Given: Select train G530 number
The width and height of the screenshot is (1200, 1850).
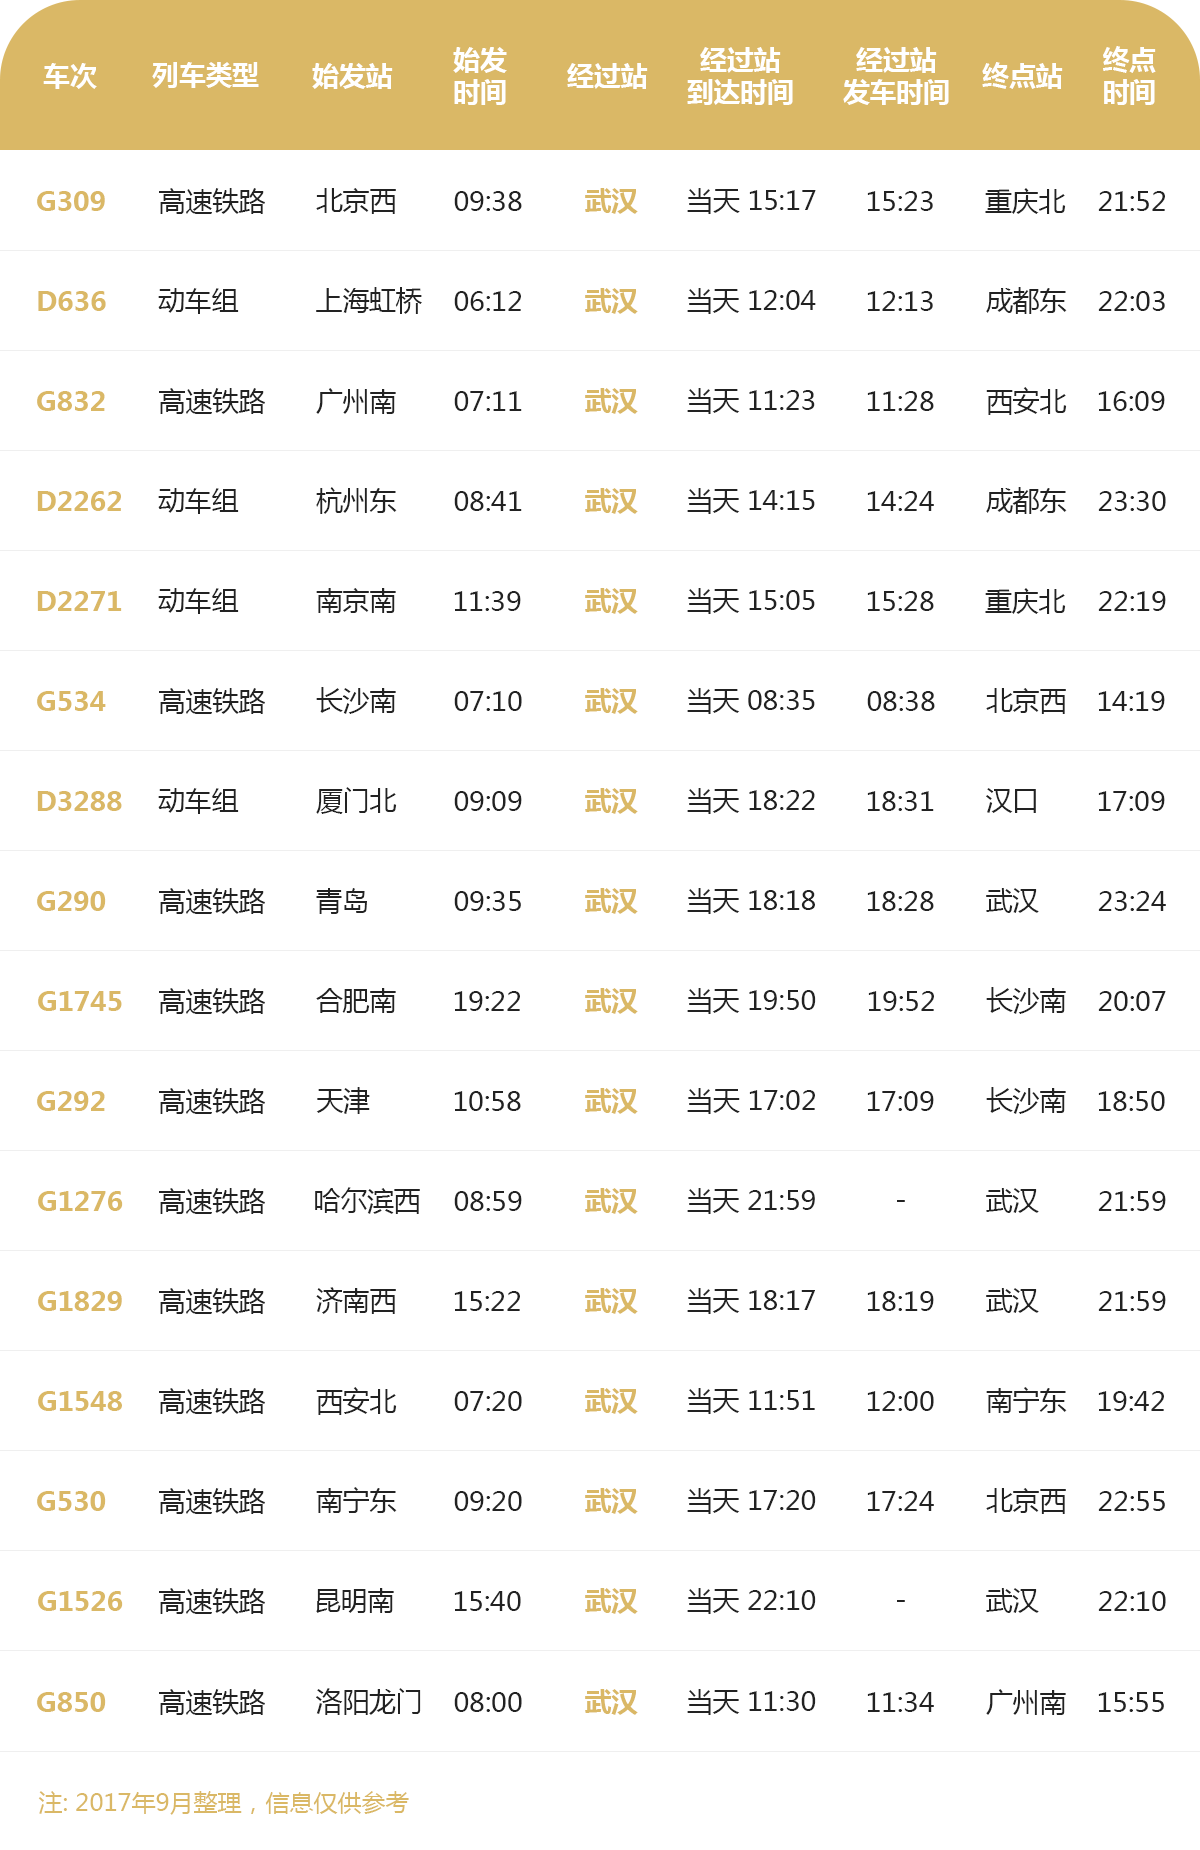Looking at the screenshot, I should (x=71, y=1501).
